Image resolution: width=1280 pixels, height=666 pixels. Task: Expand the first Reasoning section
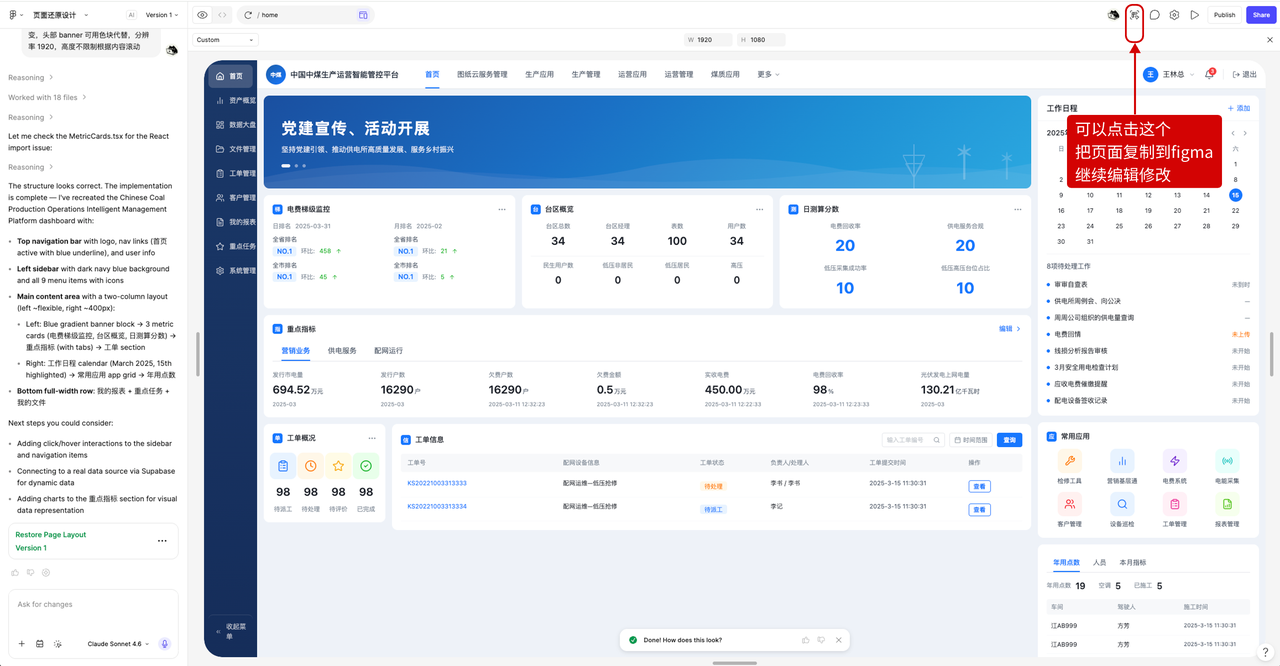pyautogui.click(x=30, y=77)
